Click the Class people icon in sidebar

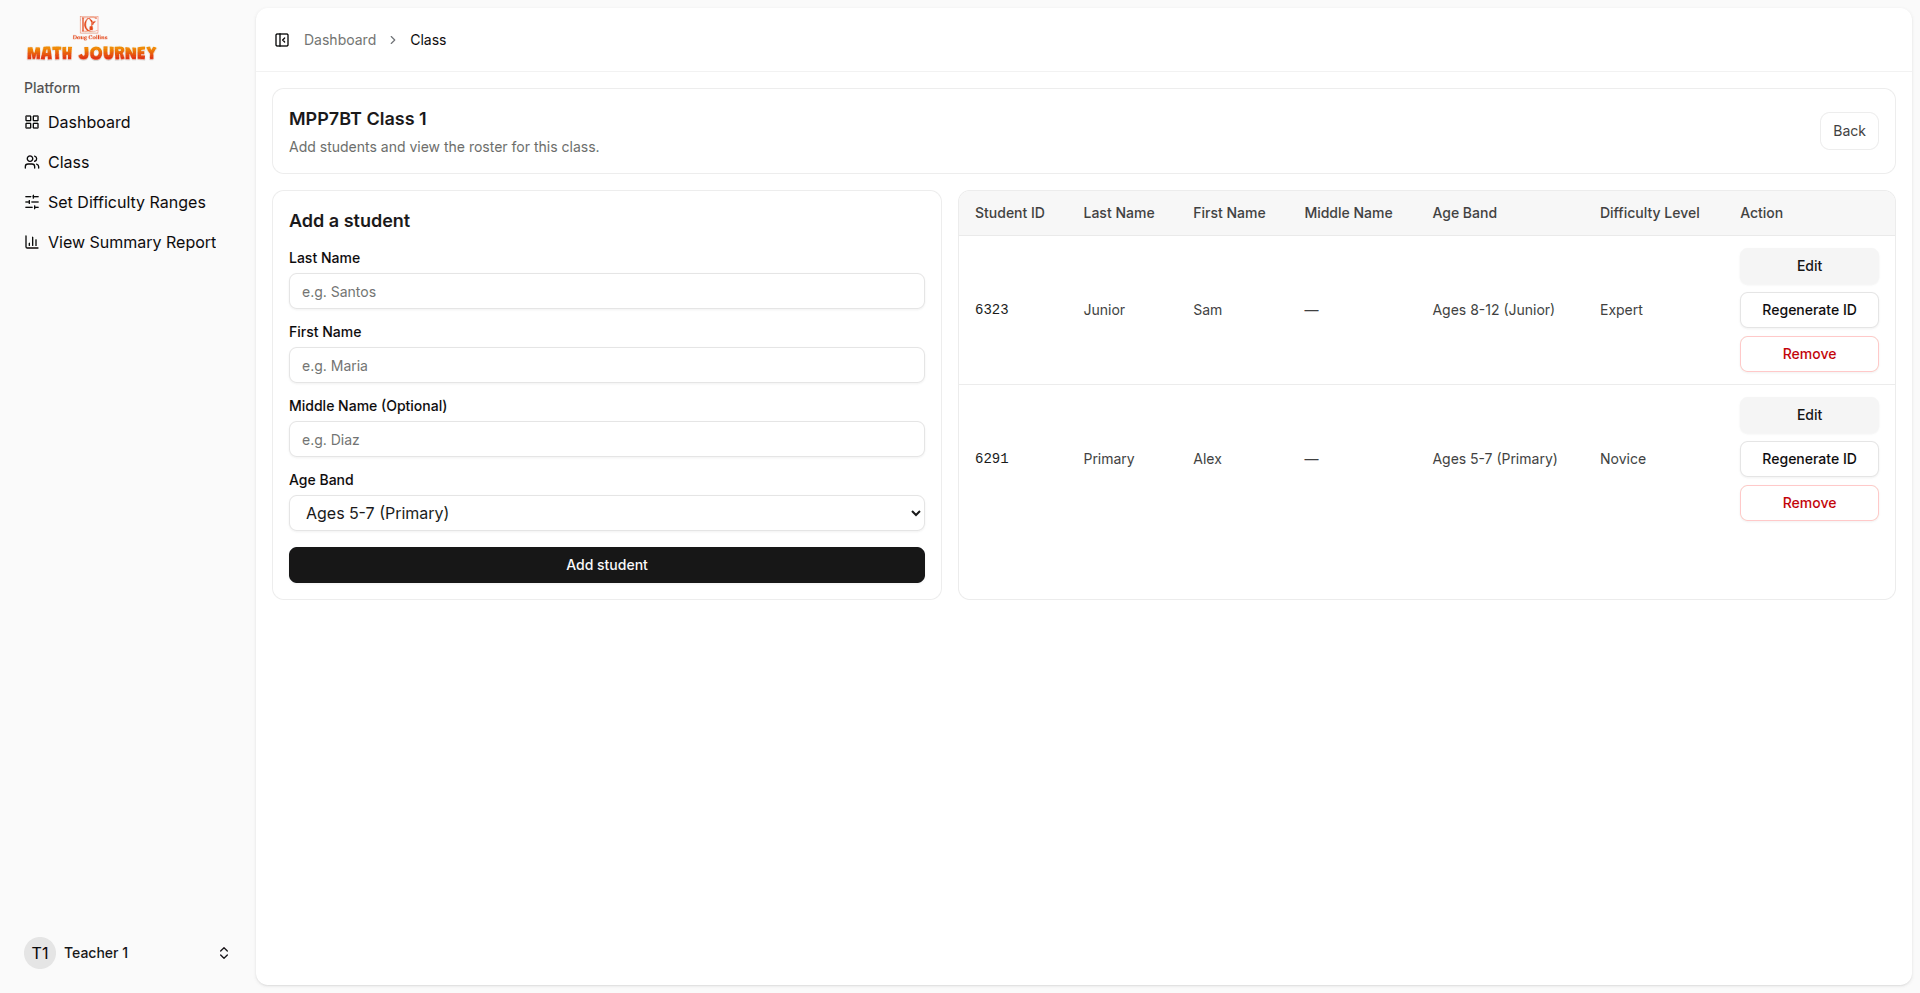[x=32, y=162]
